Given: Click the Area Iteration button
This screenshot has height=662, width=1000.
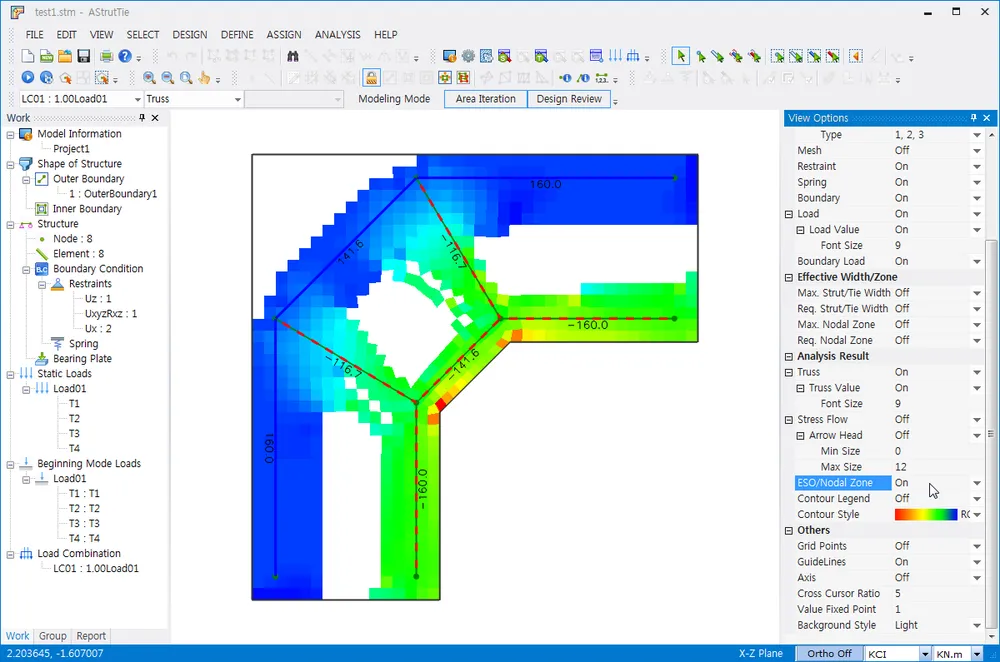Looking at the screenshot, I should [x=485, y=99].
